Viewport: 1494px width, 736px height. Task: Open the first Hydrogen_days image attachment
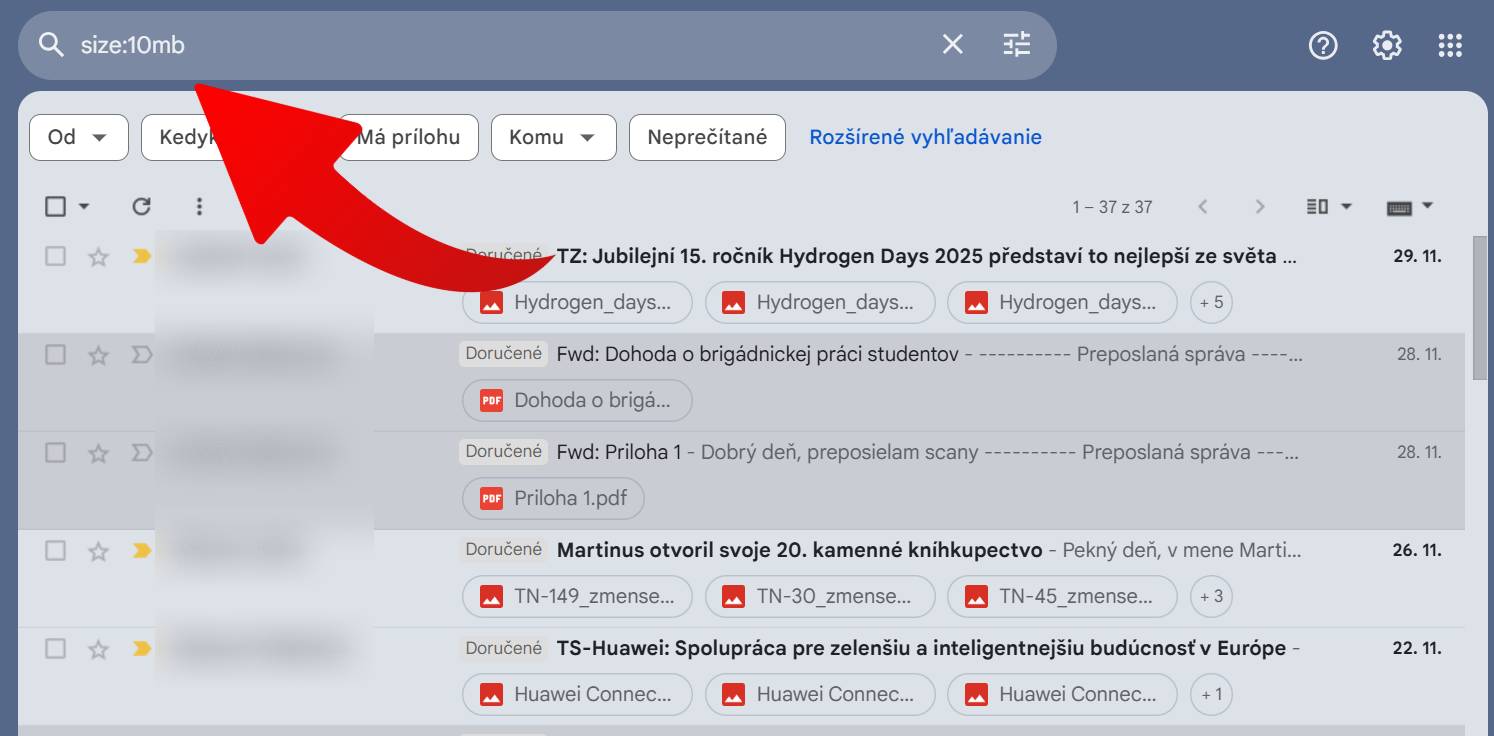[x=577, y=302]
